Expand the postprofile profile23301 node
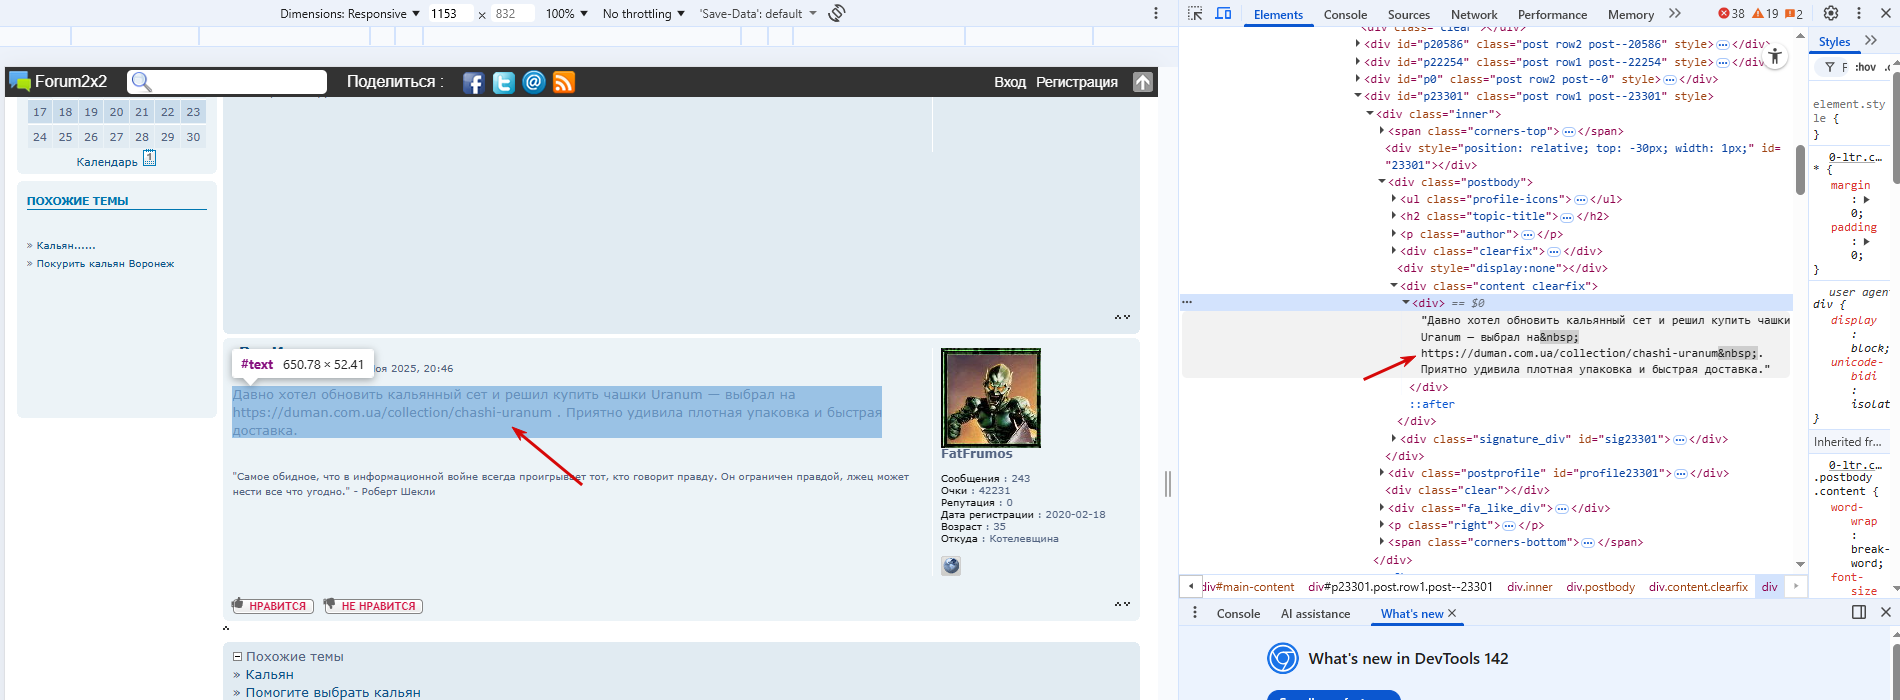 pos(1382,473)
